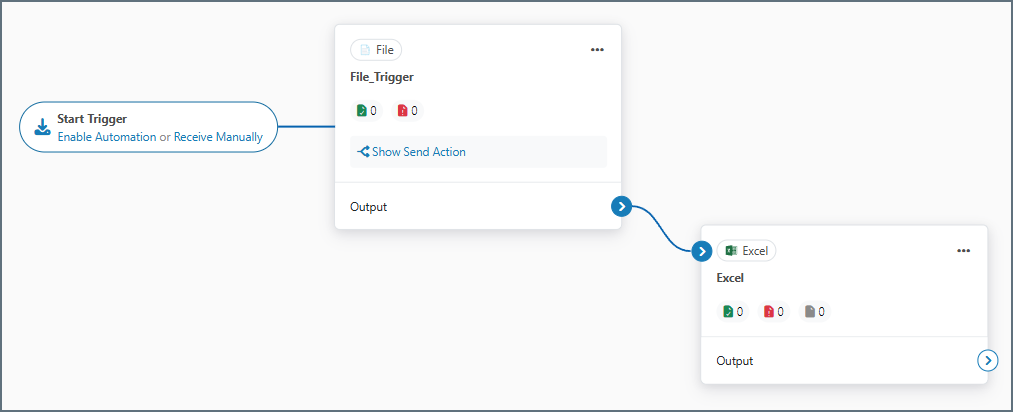The image size is (1013, 412).
Task: Click the File tag on the File_Trigger node
Action: click(376, 50)
